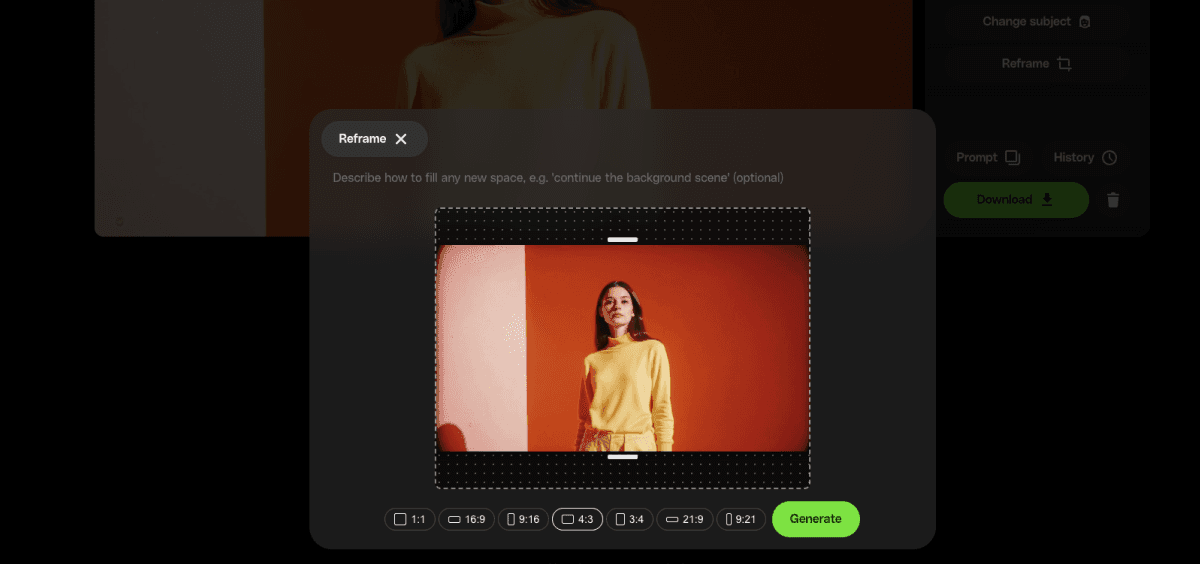The image size is (1200, 564).
Task: Pick the 3:4 aspect ratio
Action: point(630,519)
